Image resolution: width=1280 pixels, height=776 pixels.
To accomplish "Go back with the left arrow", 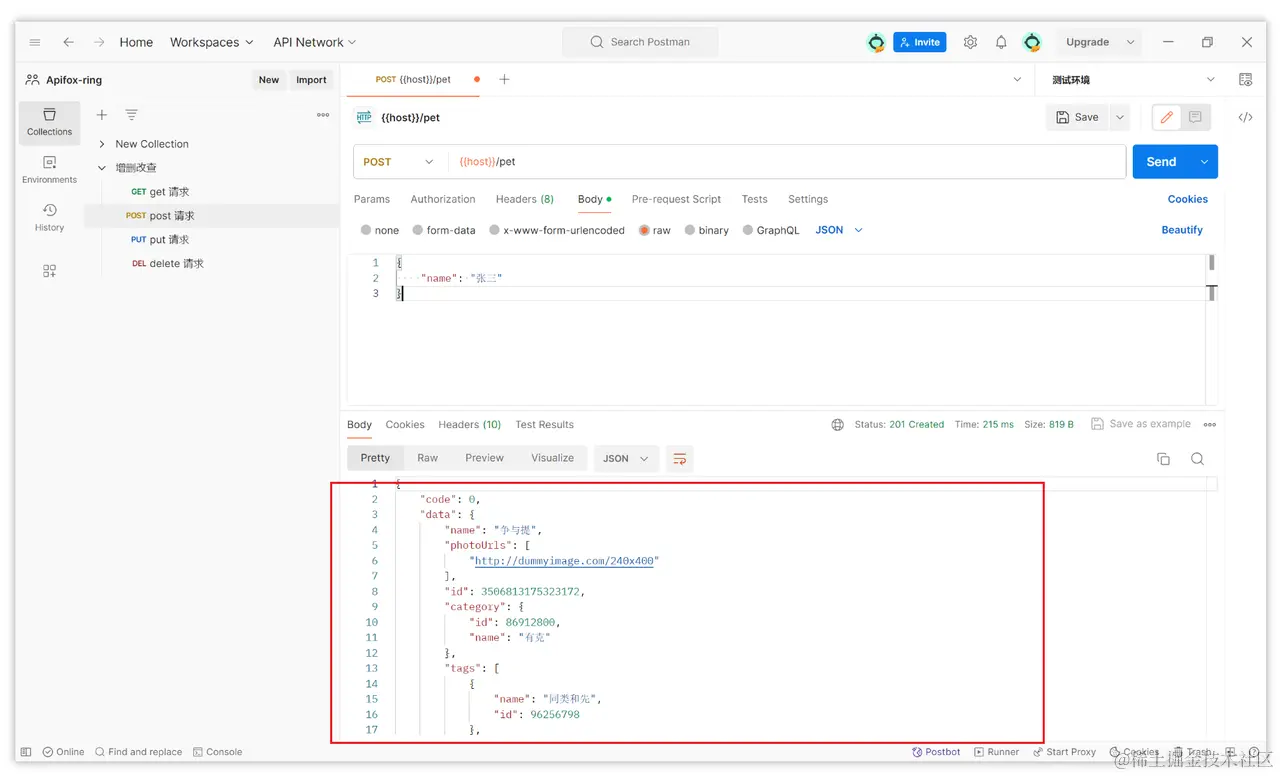I will [x=68, y=42].
